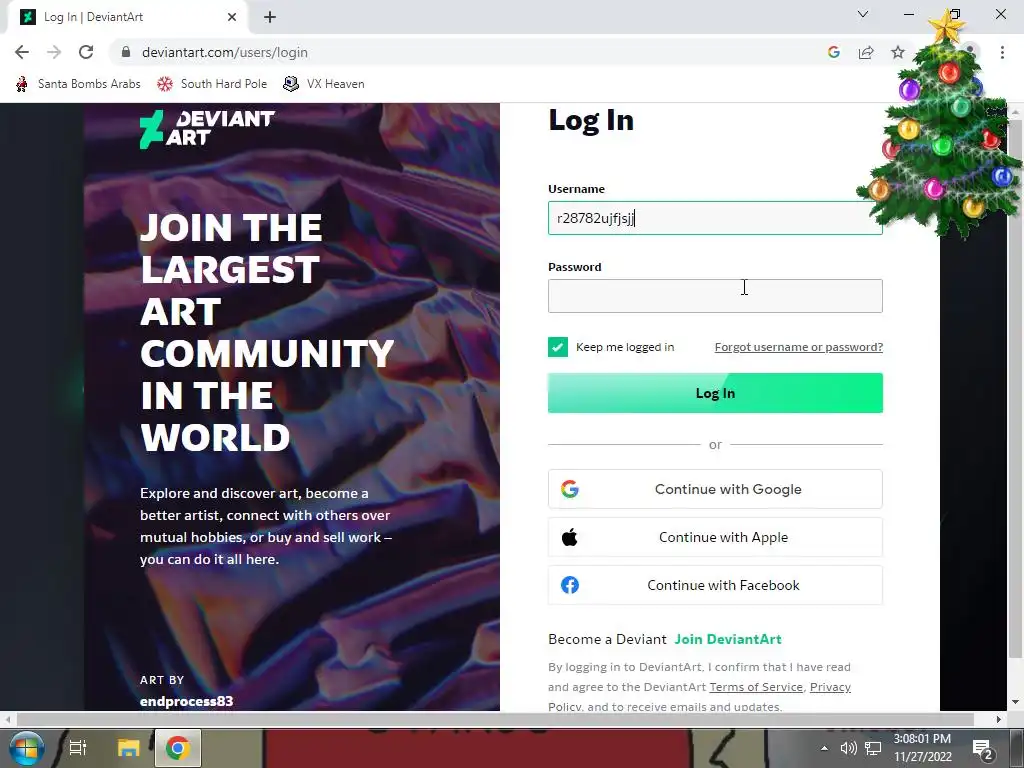Viewport: 1024px width, 768px height.
Task: Click the address bar URL
Action: 225,52
